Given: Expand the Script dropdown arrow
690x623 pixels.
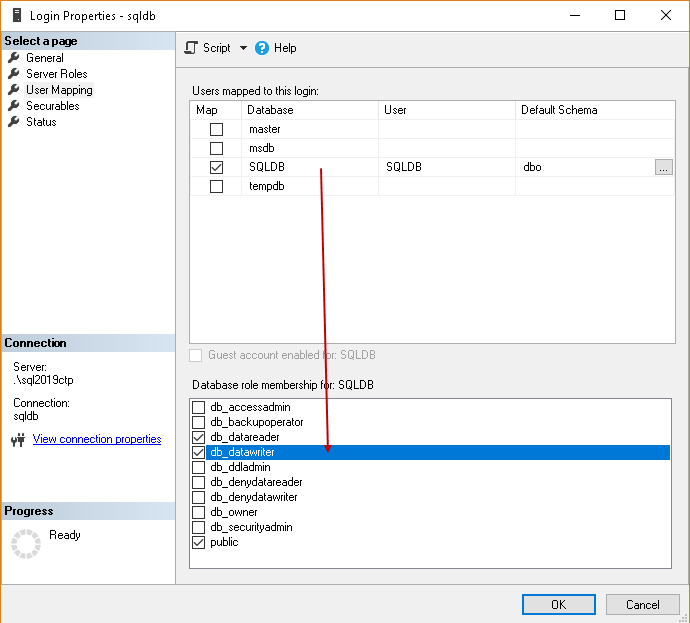Looking at the screenshot, I should click(x=243, y=48).
